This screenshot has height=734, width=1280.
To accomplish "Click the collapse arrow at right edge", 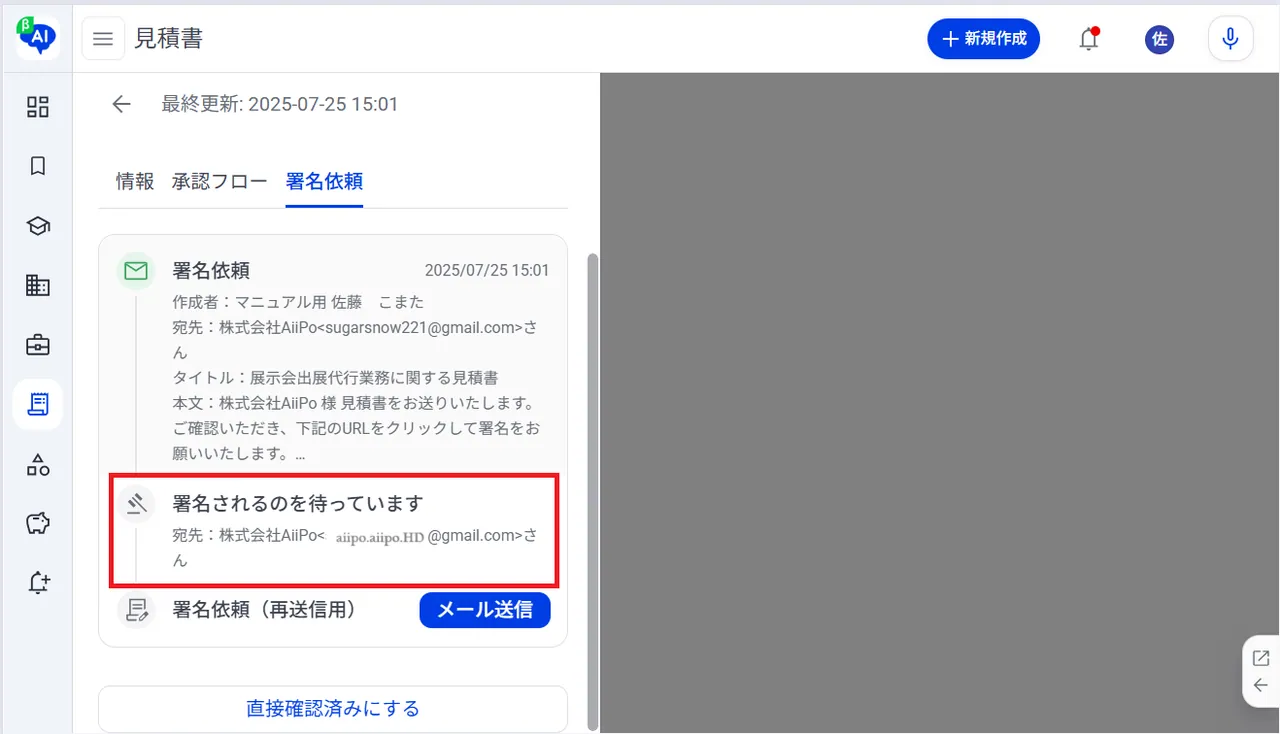I will pos(1261,686).
